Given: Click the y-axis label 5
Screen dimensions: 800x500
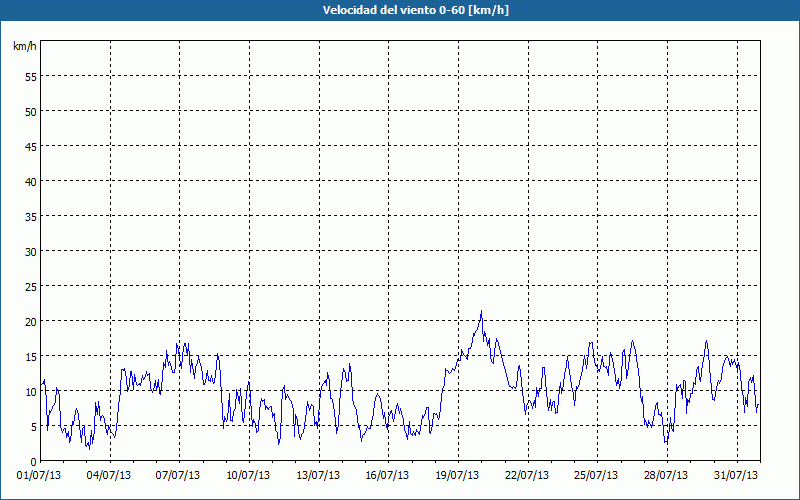Looking at the screenshot, I should click(x=34, y=427).
